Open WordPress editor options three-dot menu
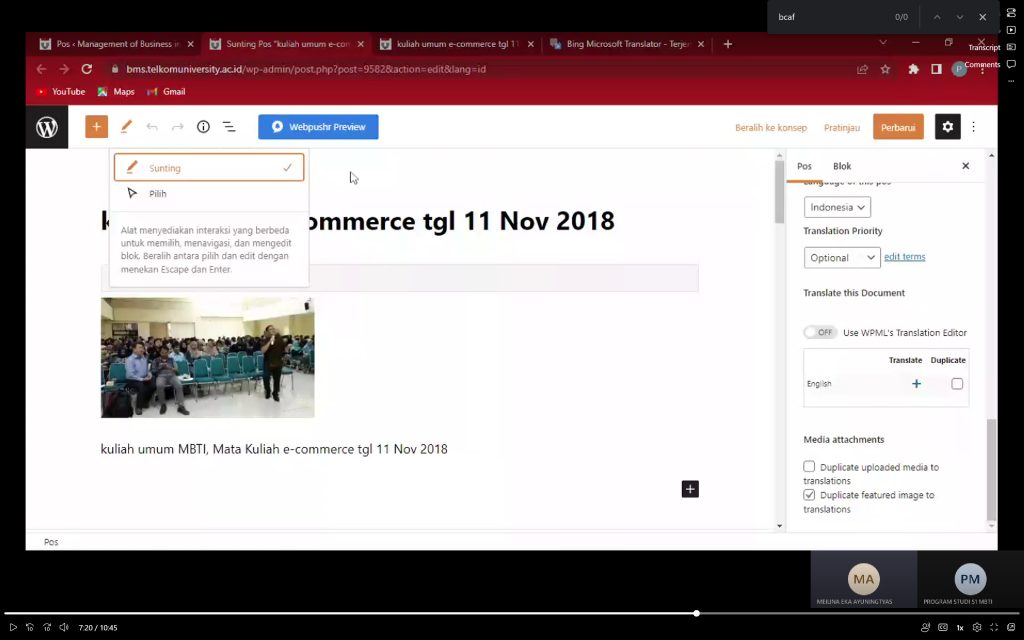 coord(974,127)
